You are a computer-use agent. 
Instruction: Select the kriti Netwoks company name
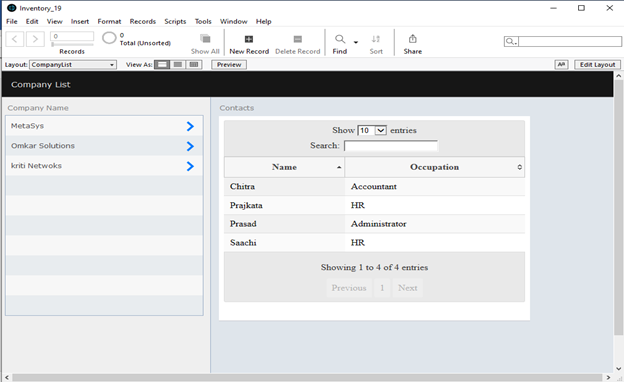pos(36,166)
